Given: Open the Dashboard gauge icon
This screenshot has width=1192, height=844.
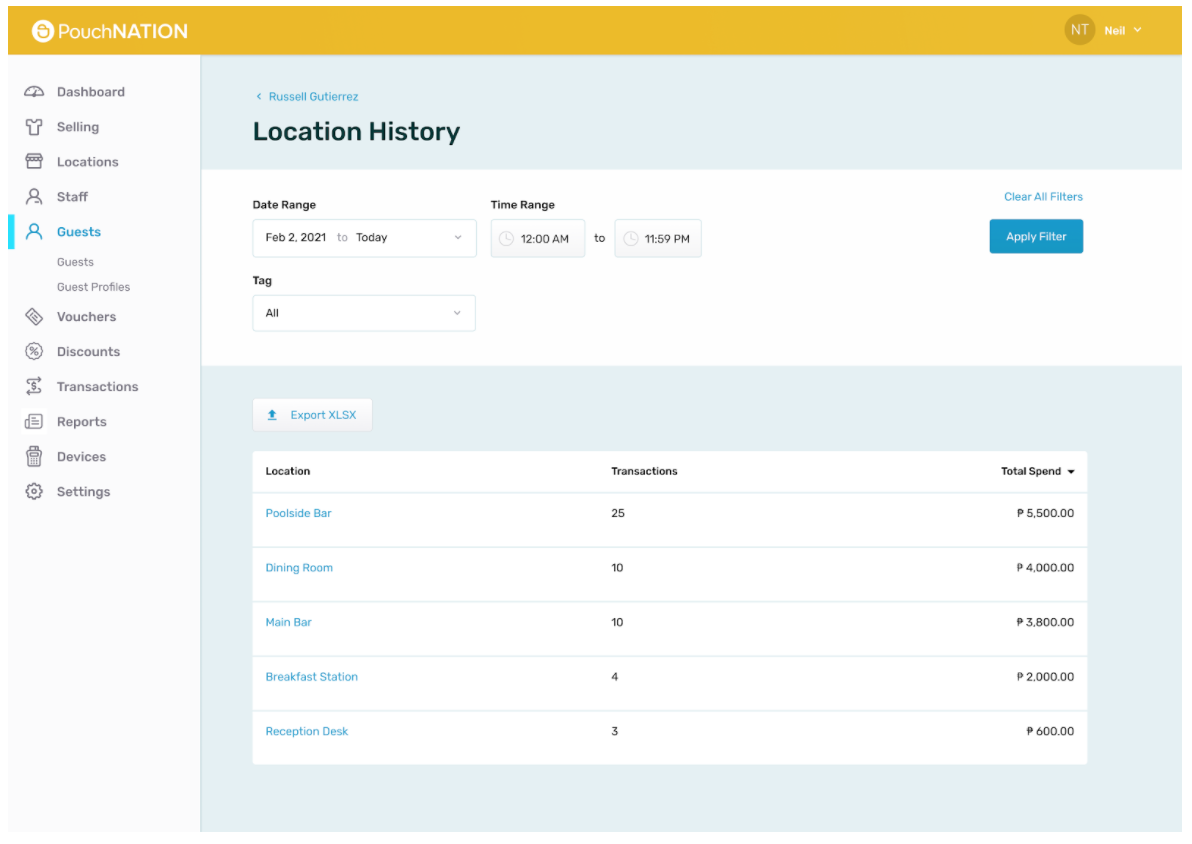Looking at the screenshot, I should [34, 92].
